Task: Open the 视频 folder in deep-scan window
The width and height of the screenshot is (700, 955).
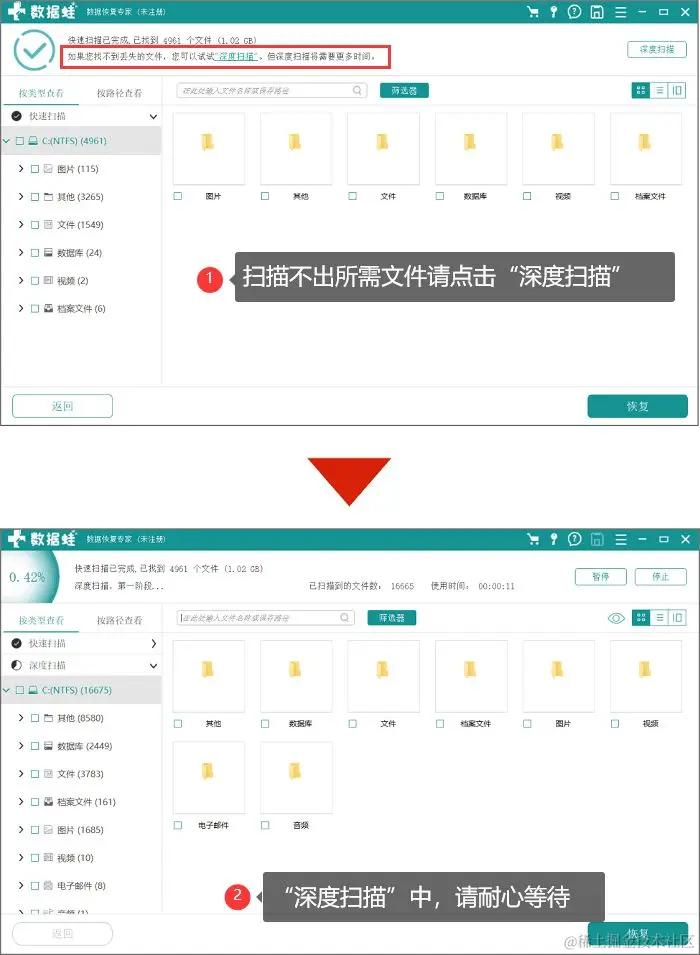Action: [x=645, y=675]
